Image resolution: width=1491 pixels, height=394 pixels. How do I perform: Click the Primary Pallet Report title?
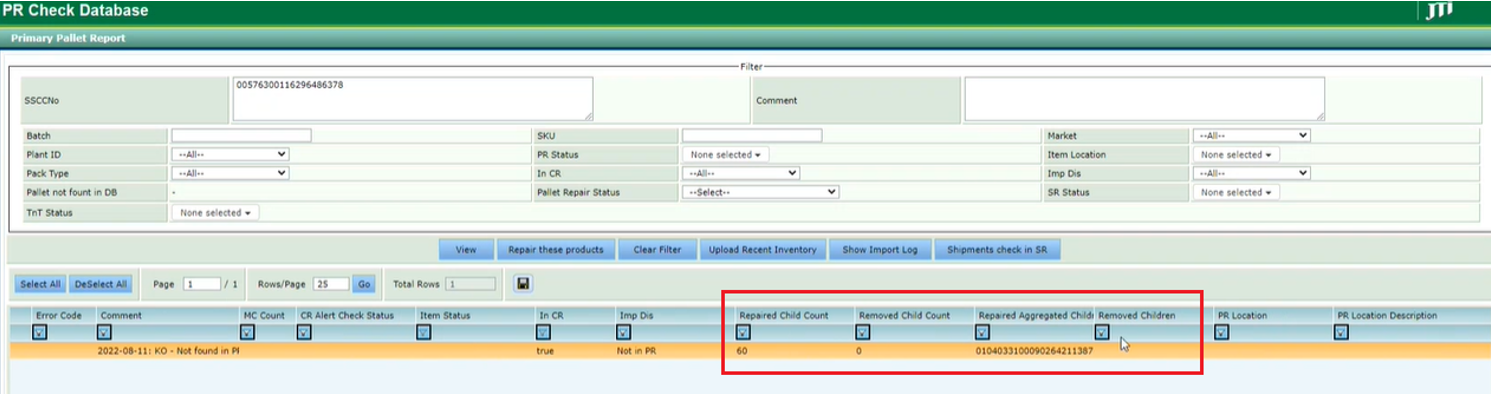point(67,38)
